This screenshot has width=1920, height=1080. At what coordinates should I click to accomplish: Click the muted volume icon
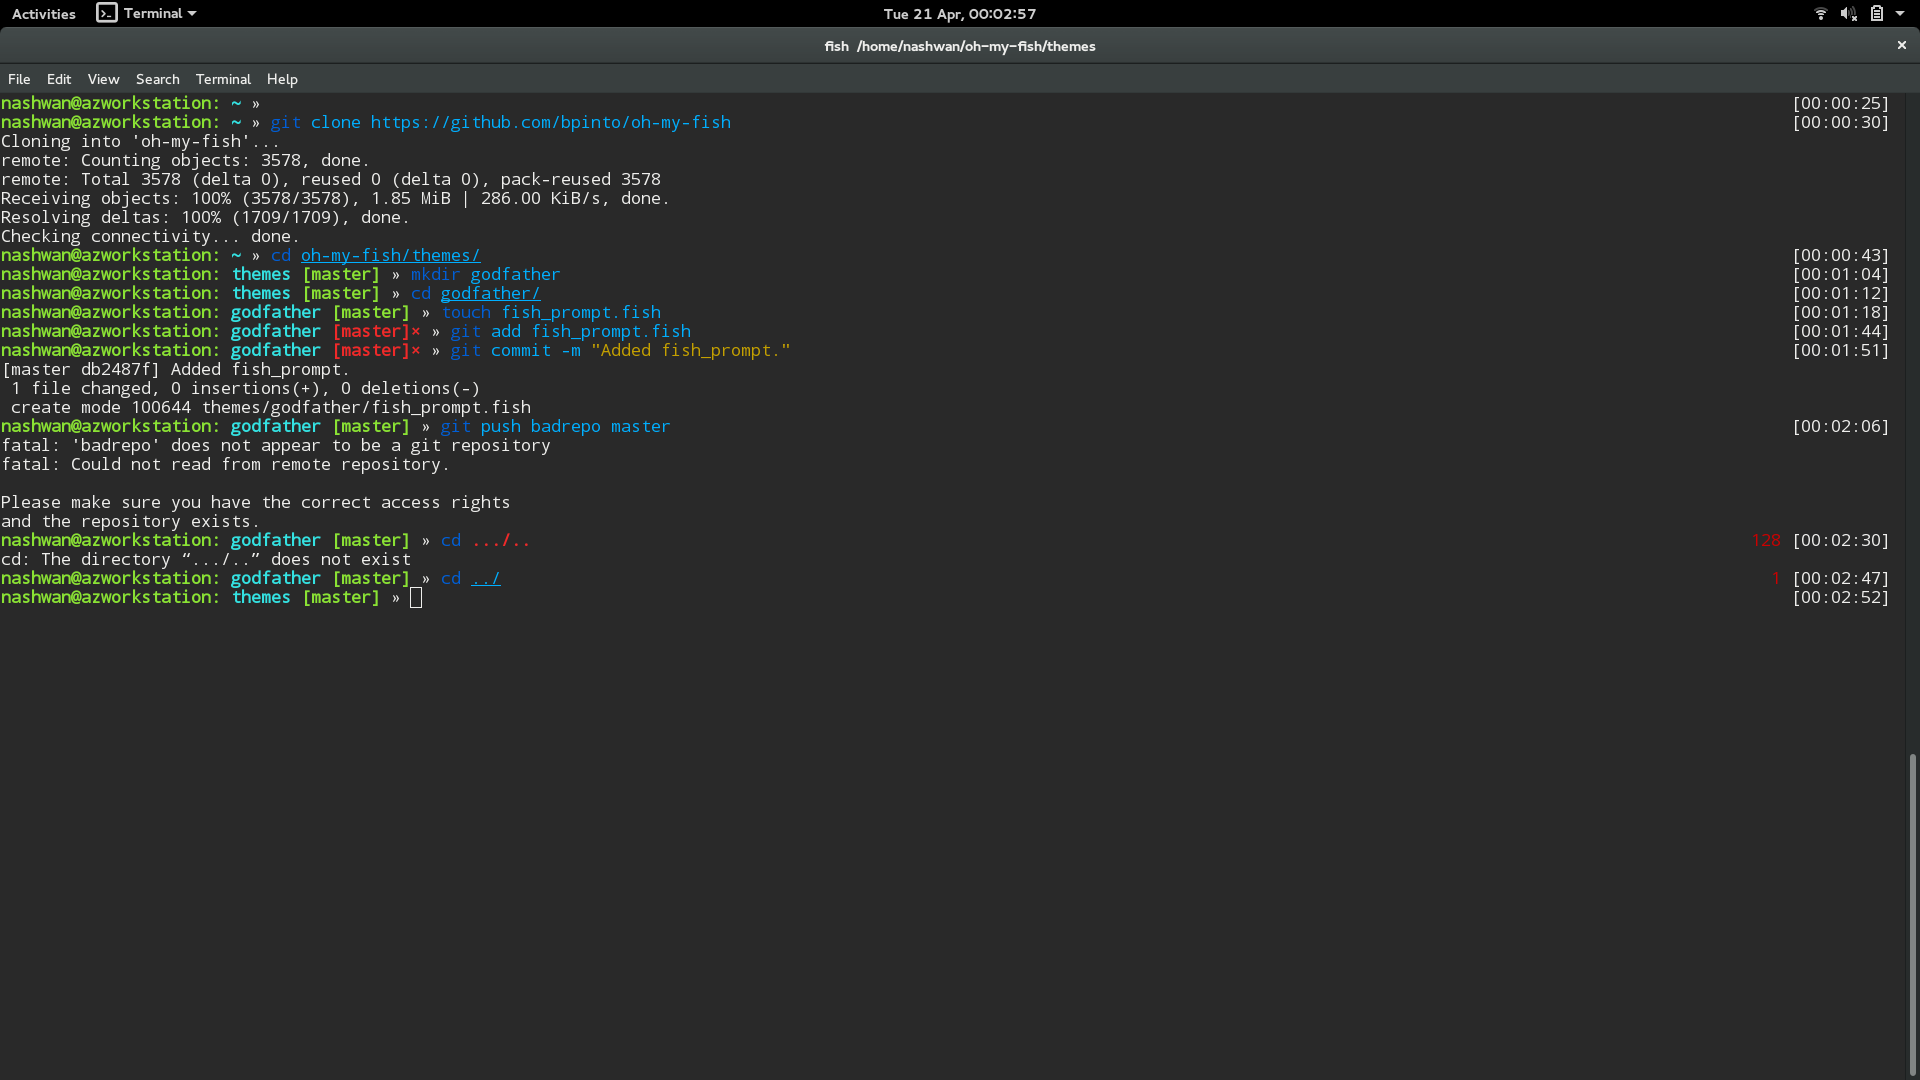[1849, 14]
